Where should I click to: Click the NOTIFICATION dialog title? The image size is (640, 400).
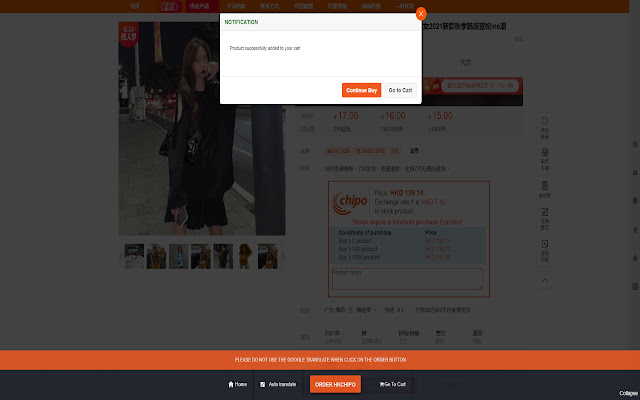(x=241, y=22)
